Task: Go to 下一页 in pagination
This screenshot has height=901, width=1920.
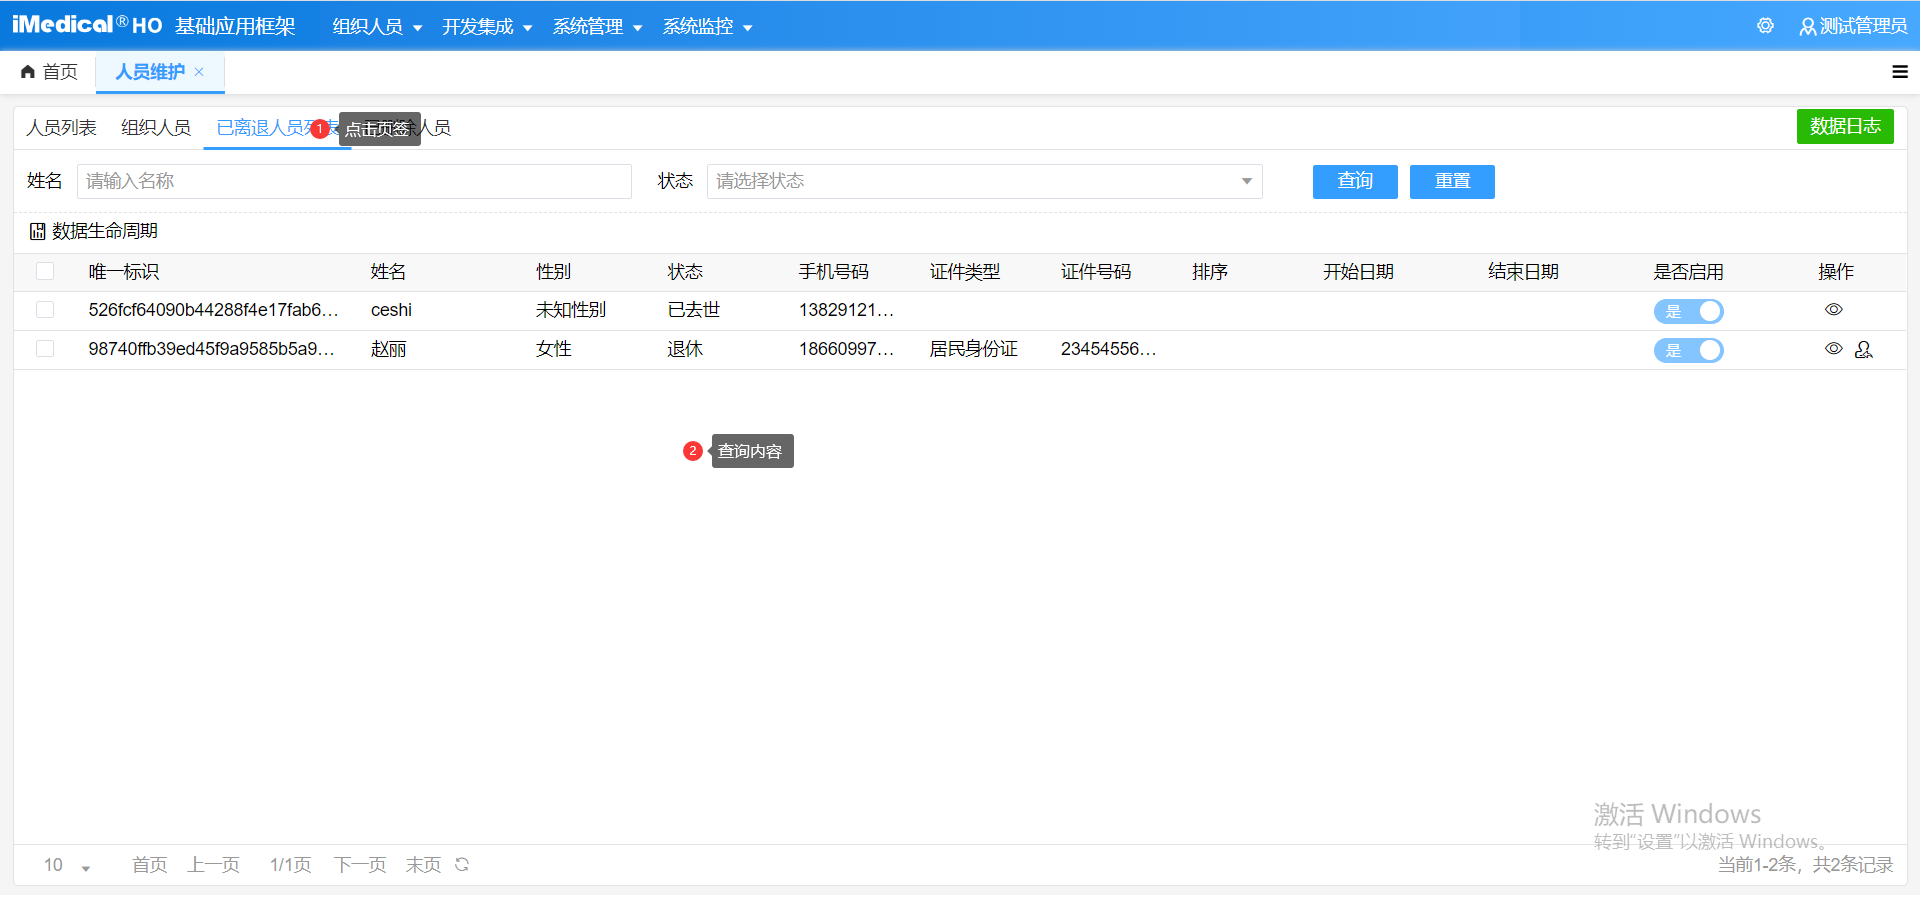Action: pos(360,865)
